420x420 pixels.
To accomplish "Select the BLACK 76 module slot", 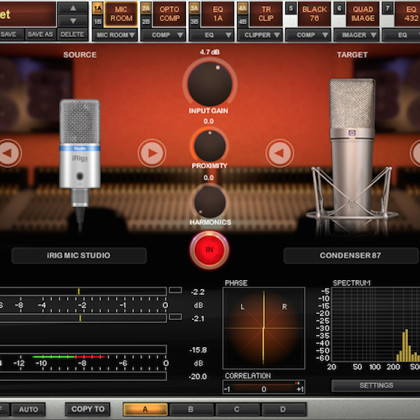I will coord(314,14).
